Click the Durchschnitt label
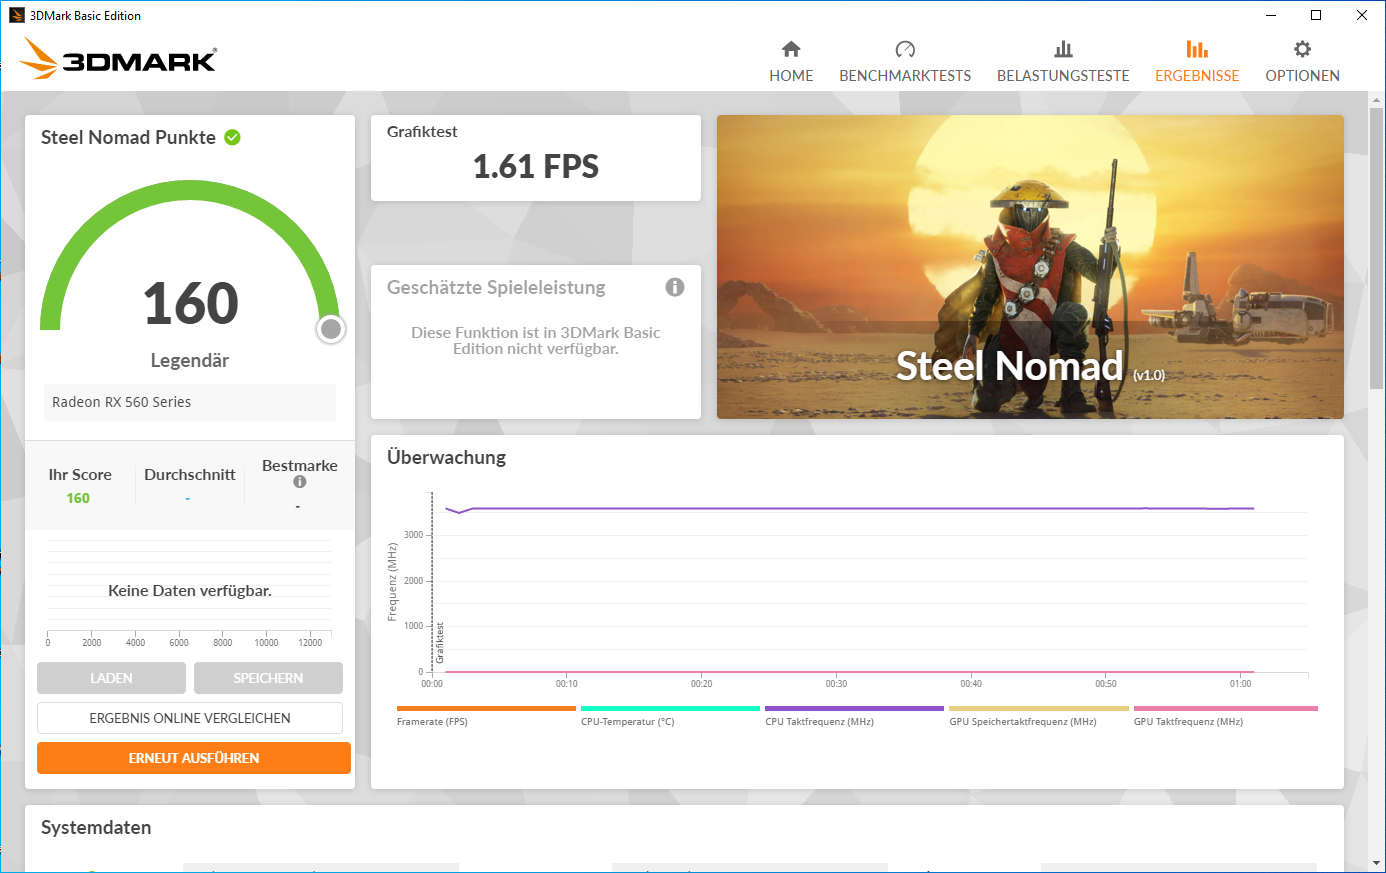This screenshot has width=1386, height=873. coord(190,475)
